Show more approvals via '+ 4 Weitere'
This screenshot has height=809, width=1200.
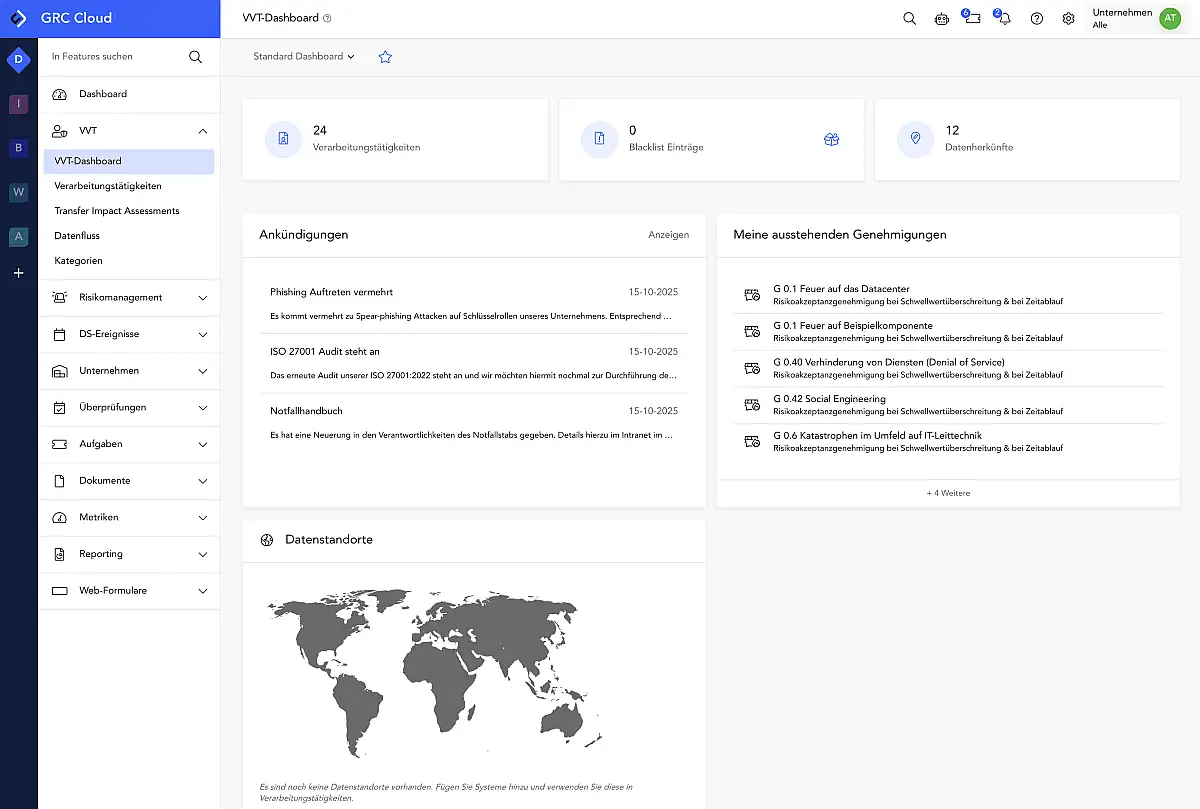pos(947,493)
